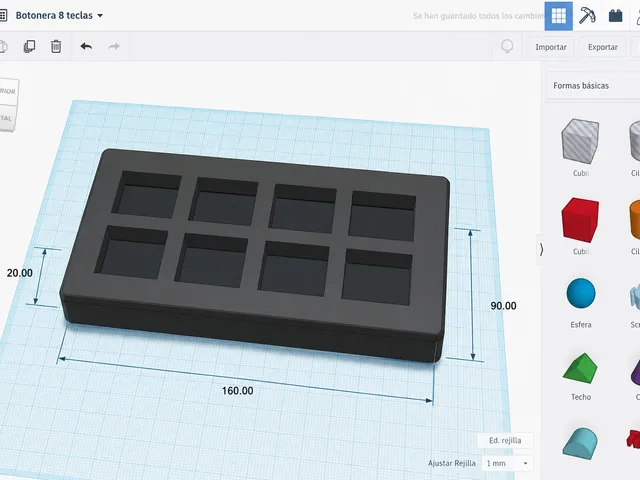Open the Formas básicas shape library dropdown
Image resolution: width=640 pixels, height=480 pixels.
[x=593, y=86]
